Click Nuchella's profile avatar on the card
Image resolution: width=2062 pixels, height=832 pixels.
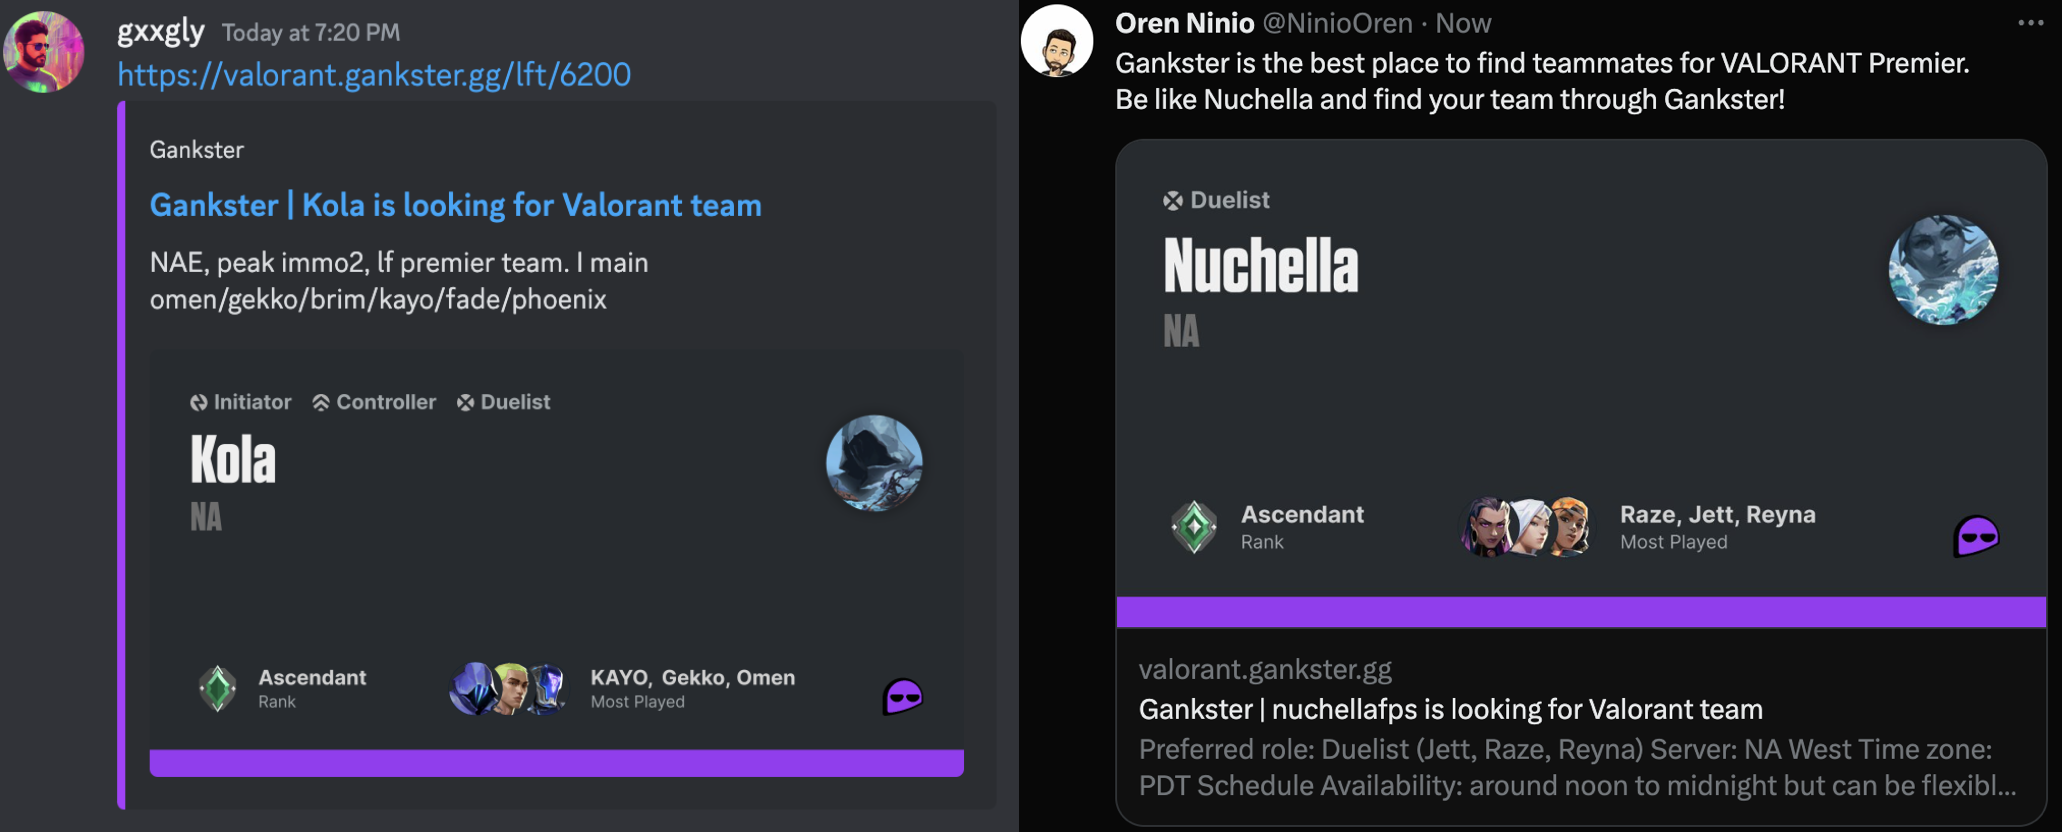(1943, 268)
